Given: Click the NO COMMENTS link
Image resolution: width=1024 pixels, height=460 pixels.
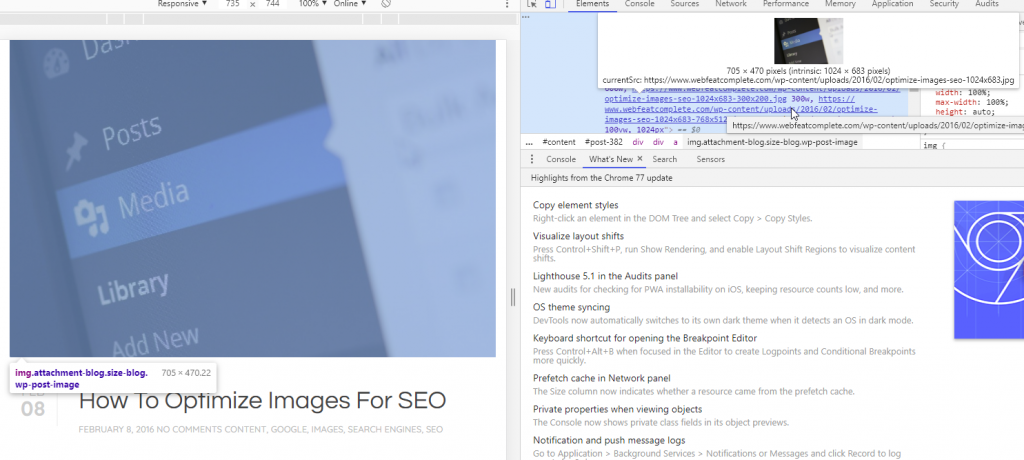Looking at the screenshot, I should 185,429.
